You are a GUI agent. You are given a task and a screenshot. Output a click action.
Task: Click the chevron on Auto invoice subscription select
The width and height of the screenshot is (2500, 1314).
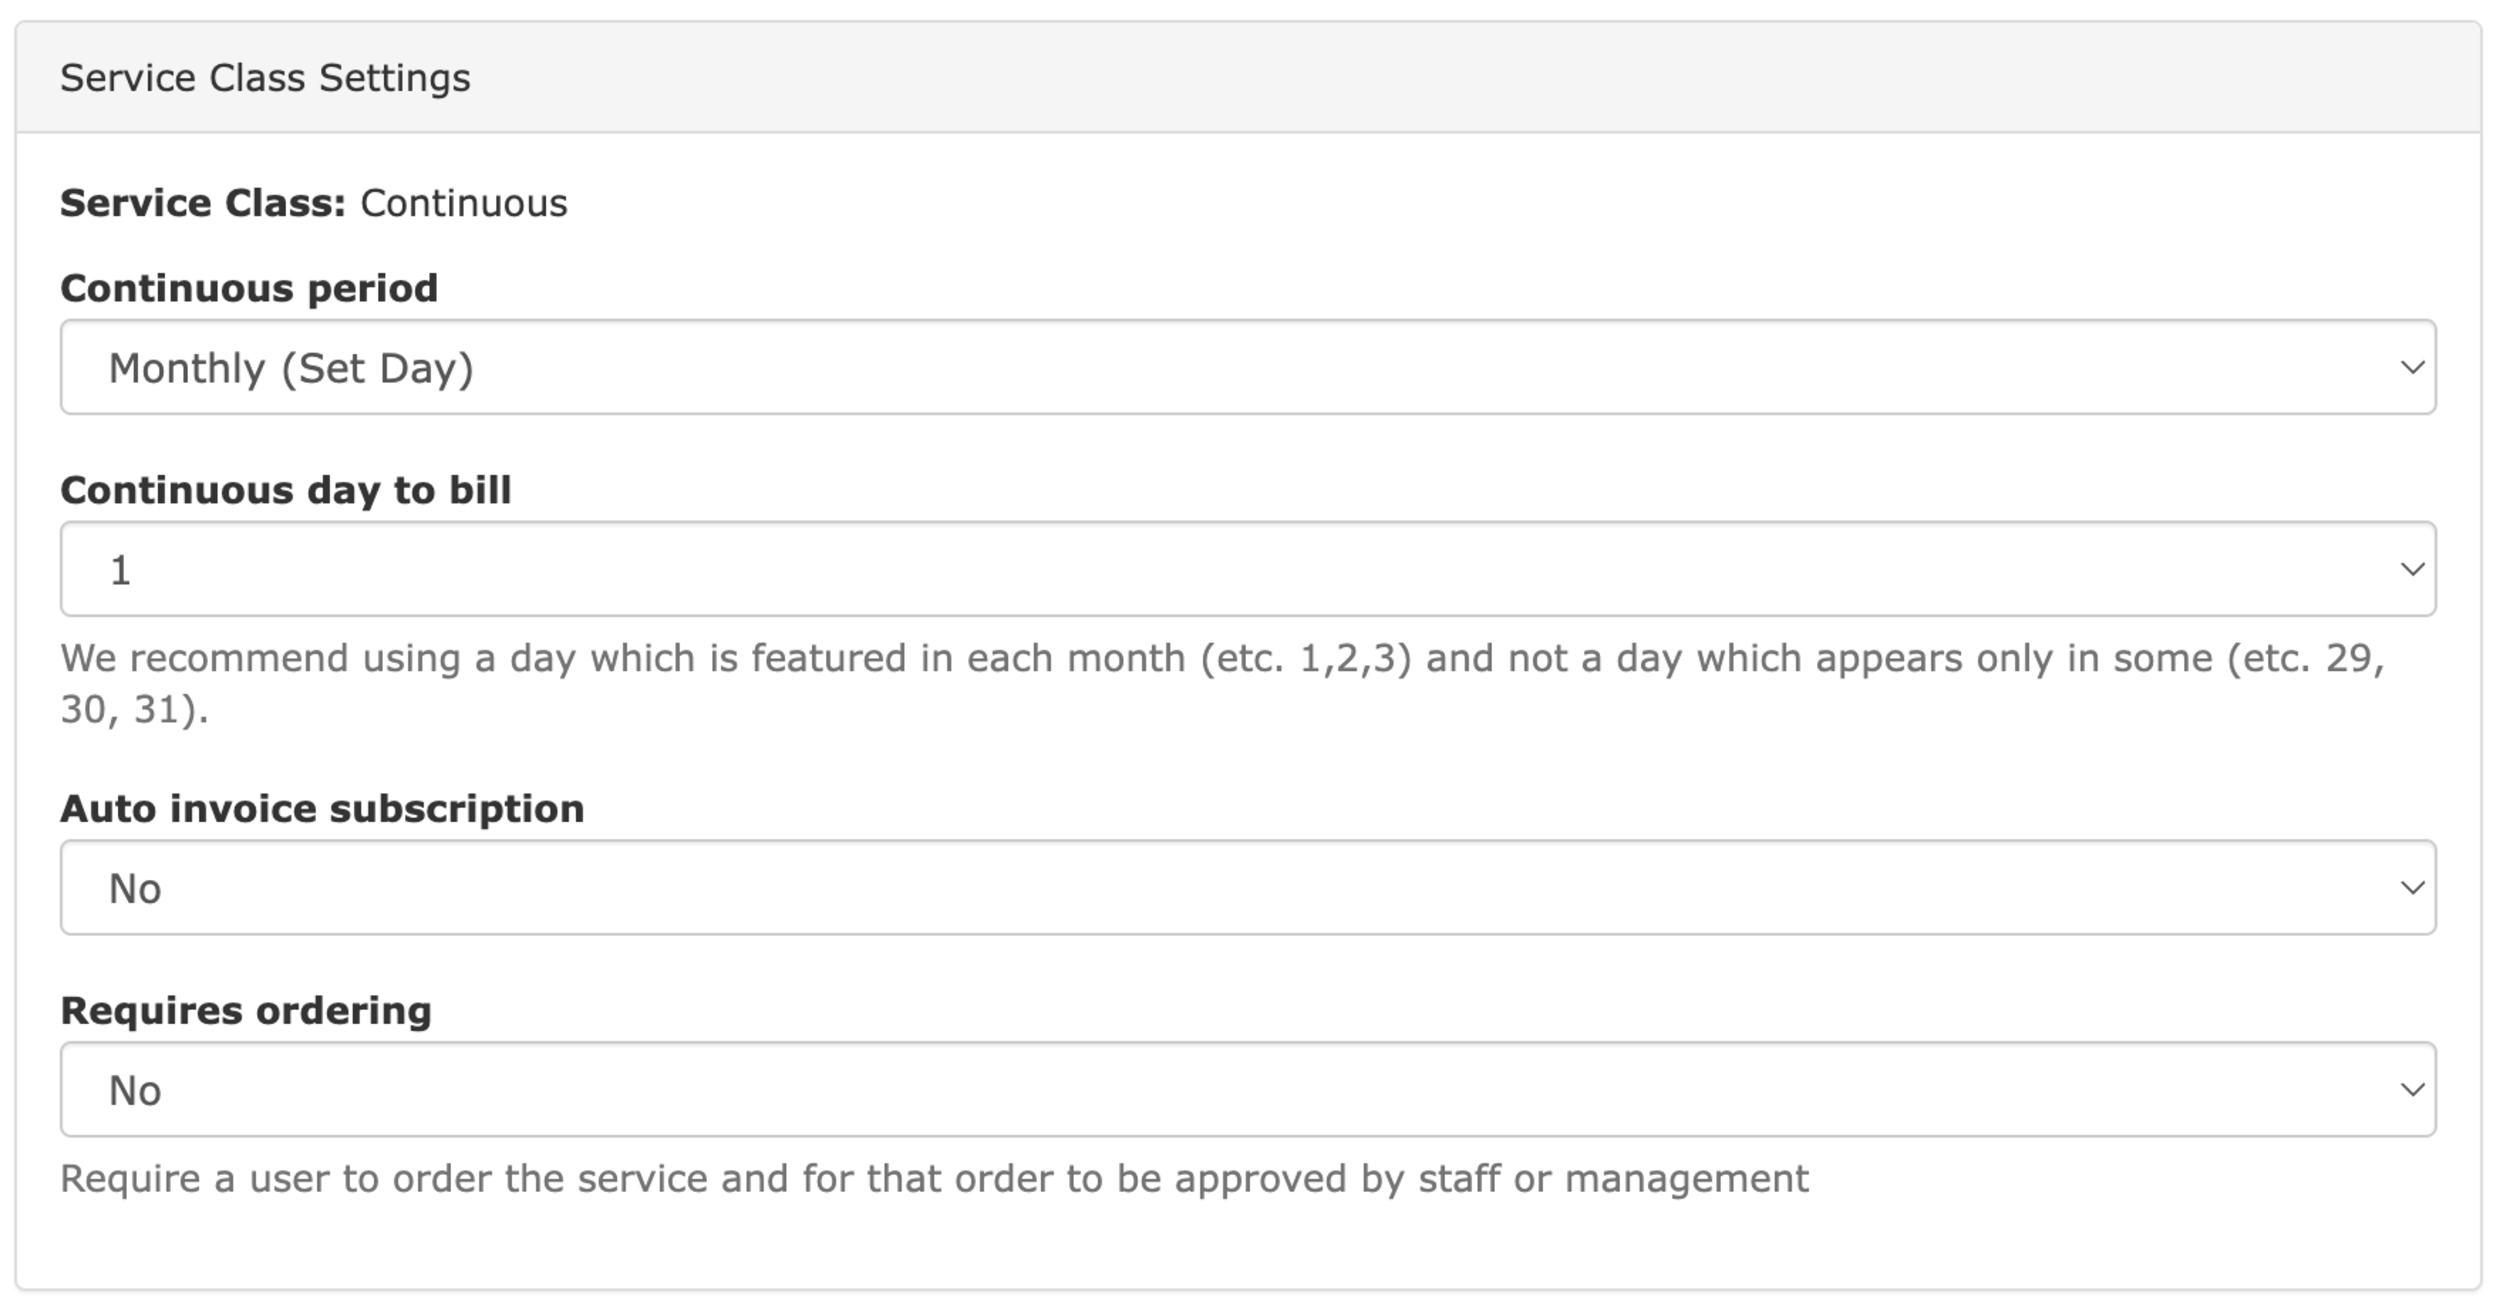[x=2412, y=889]
